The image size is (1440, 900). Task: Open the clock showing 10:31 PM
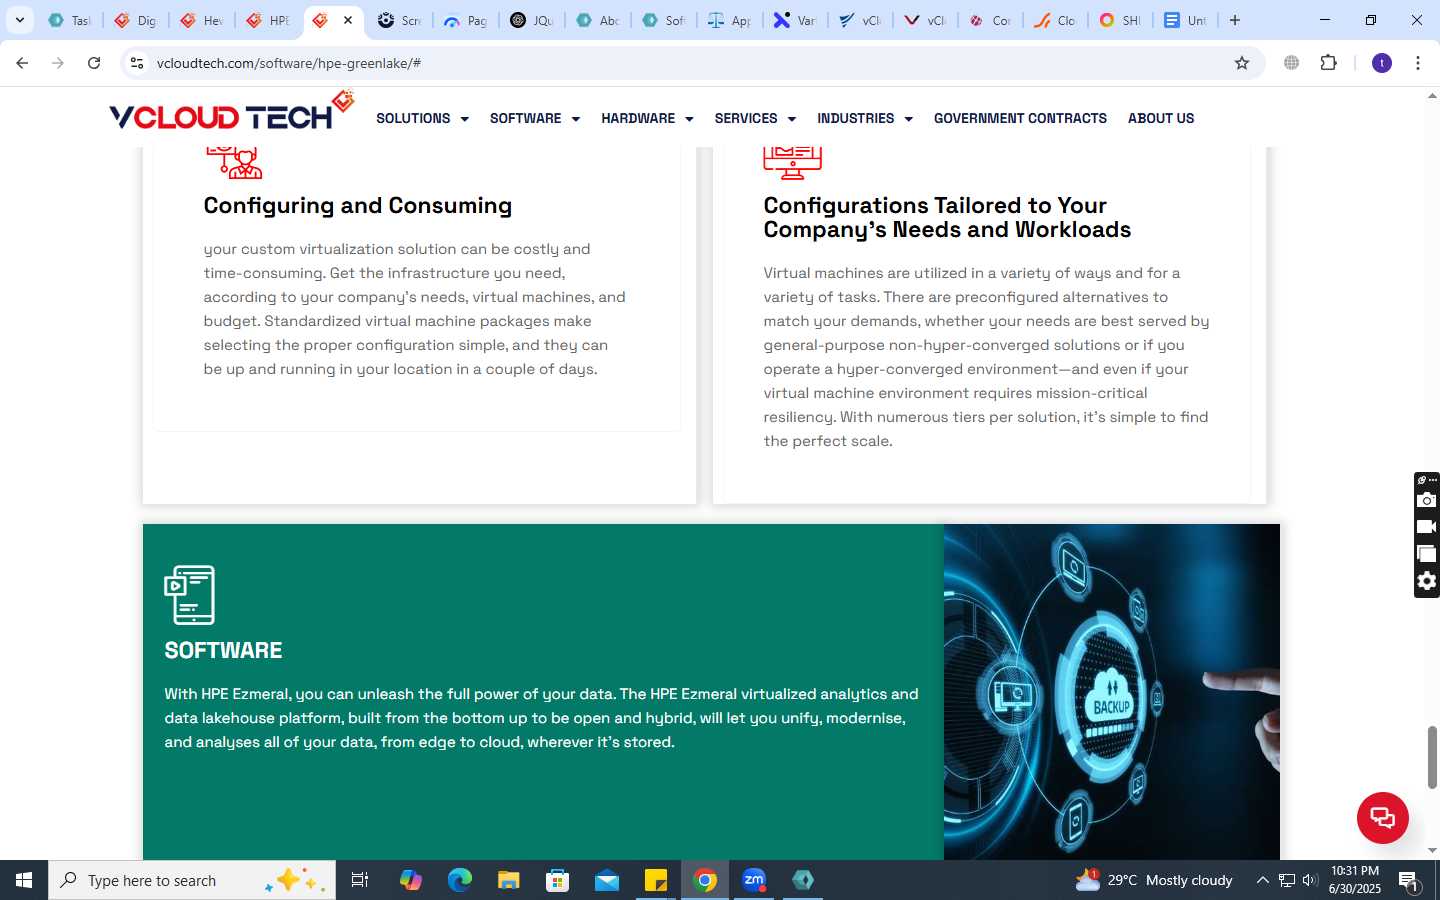click(x=1355, y=880)
